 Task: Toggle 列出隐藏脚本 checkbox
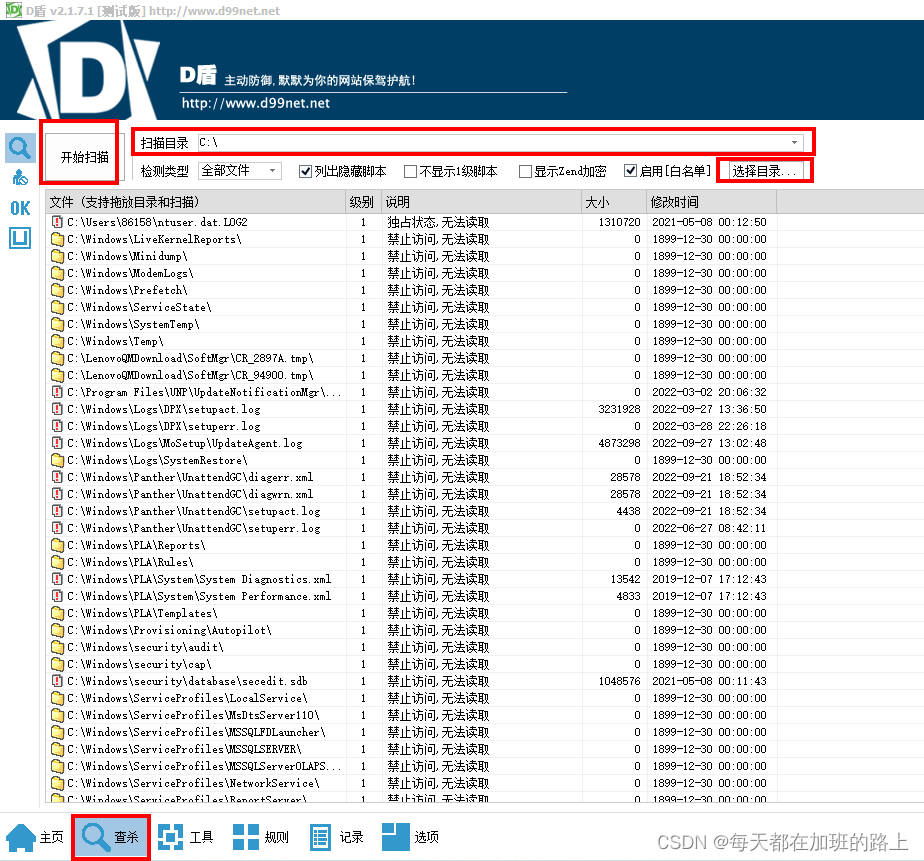(305, 171)
